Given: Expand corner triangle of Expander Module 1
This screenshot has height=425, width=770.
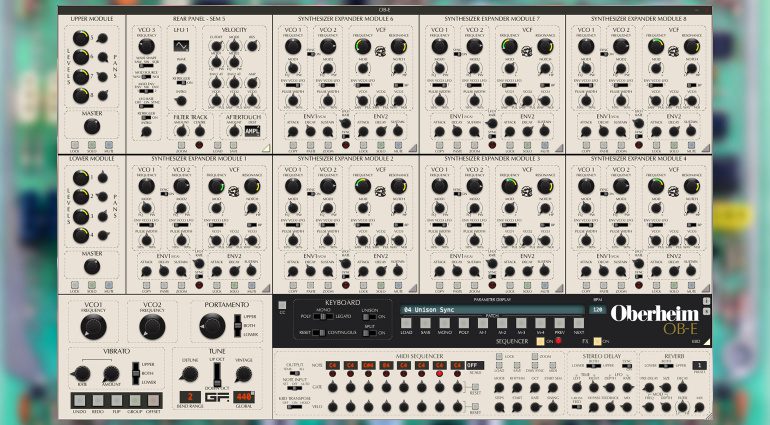Looking at the screenshot, I should click(x=267, y=288).
